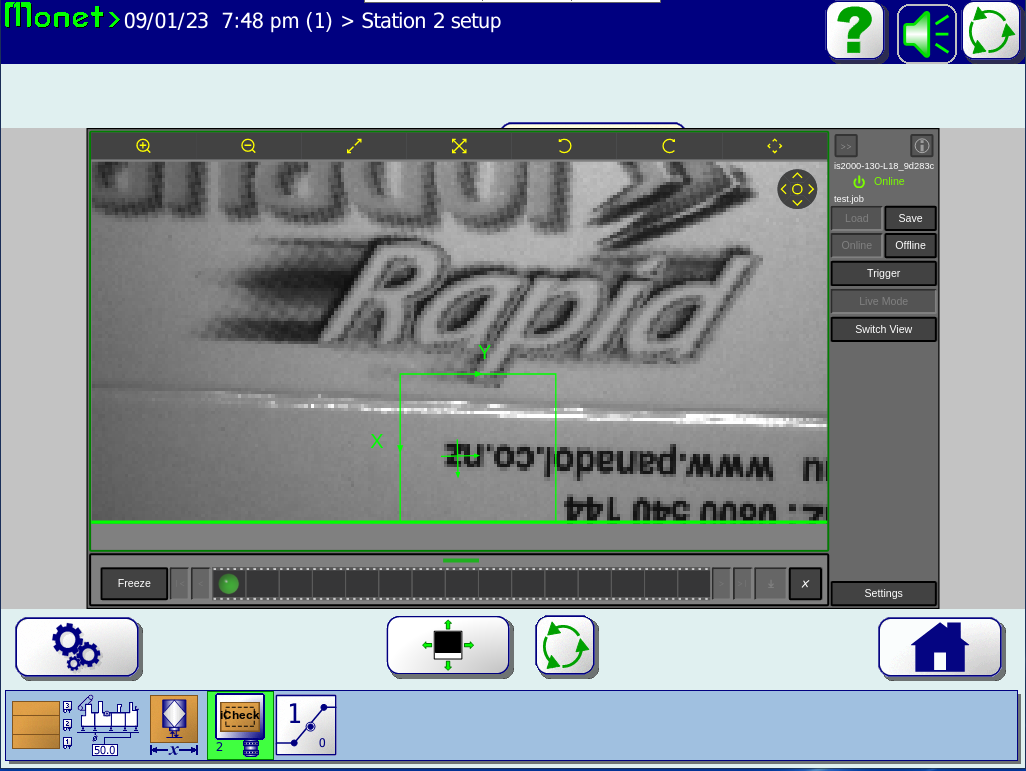Click the top-right green circular arrows button
This screenshot has height=771, width=1026.
991,31
